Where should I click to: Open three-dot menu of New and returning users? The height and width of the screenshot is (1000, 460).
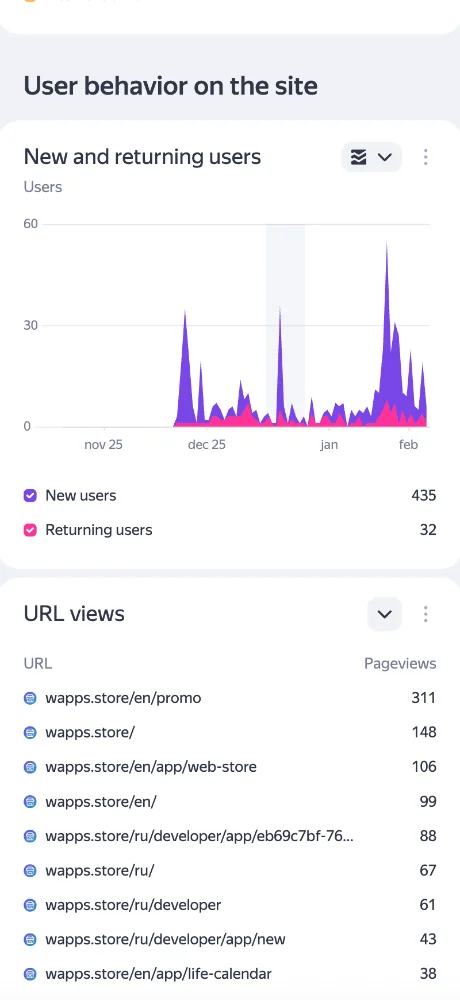[426, 158]
